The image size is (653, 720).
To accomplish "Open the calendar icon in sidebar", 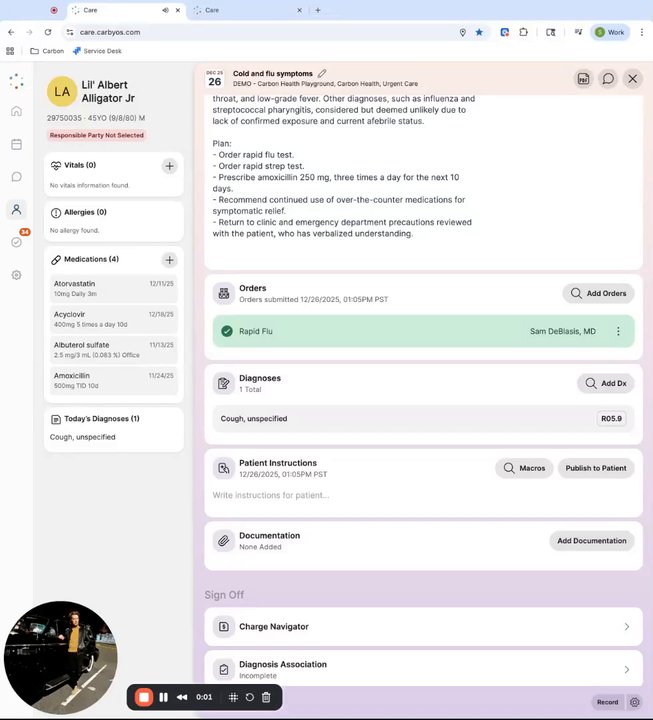I will tap(17, 144).
